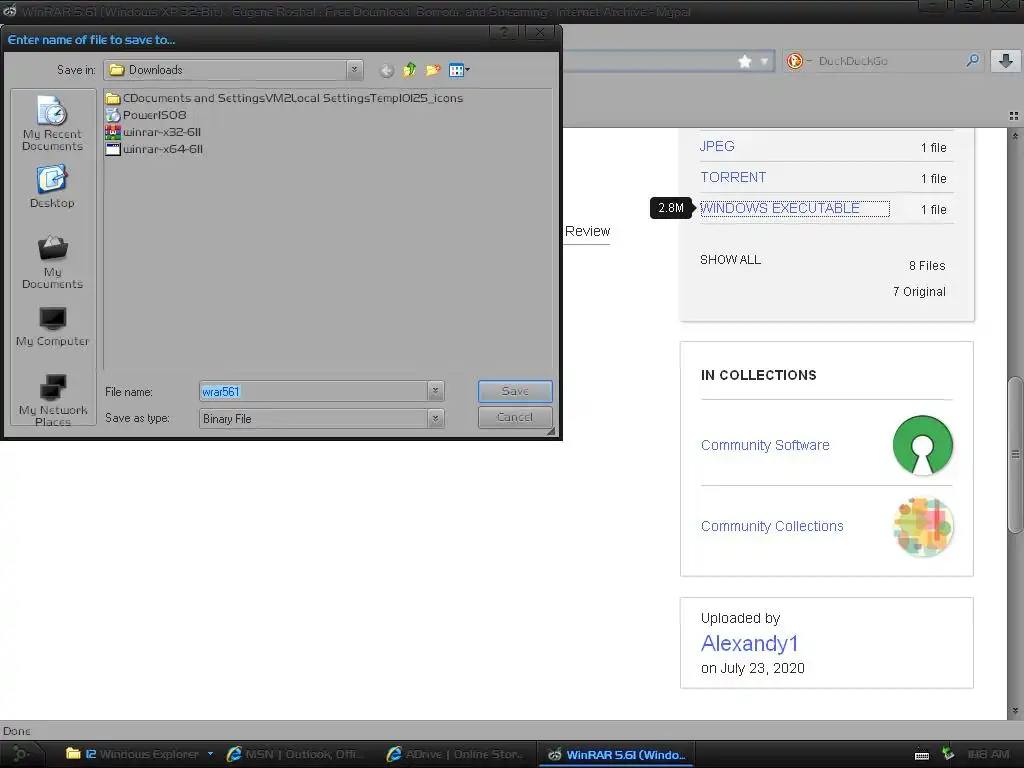Click the Community Collections thumbnail
The height and width of the screenshot is (768, 1024).
[922, 527]
